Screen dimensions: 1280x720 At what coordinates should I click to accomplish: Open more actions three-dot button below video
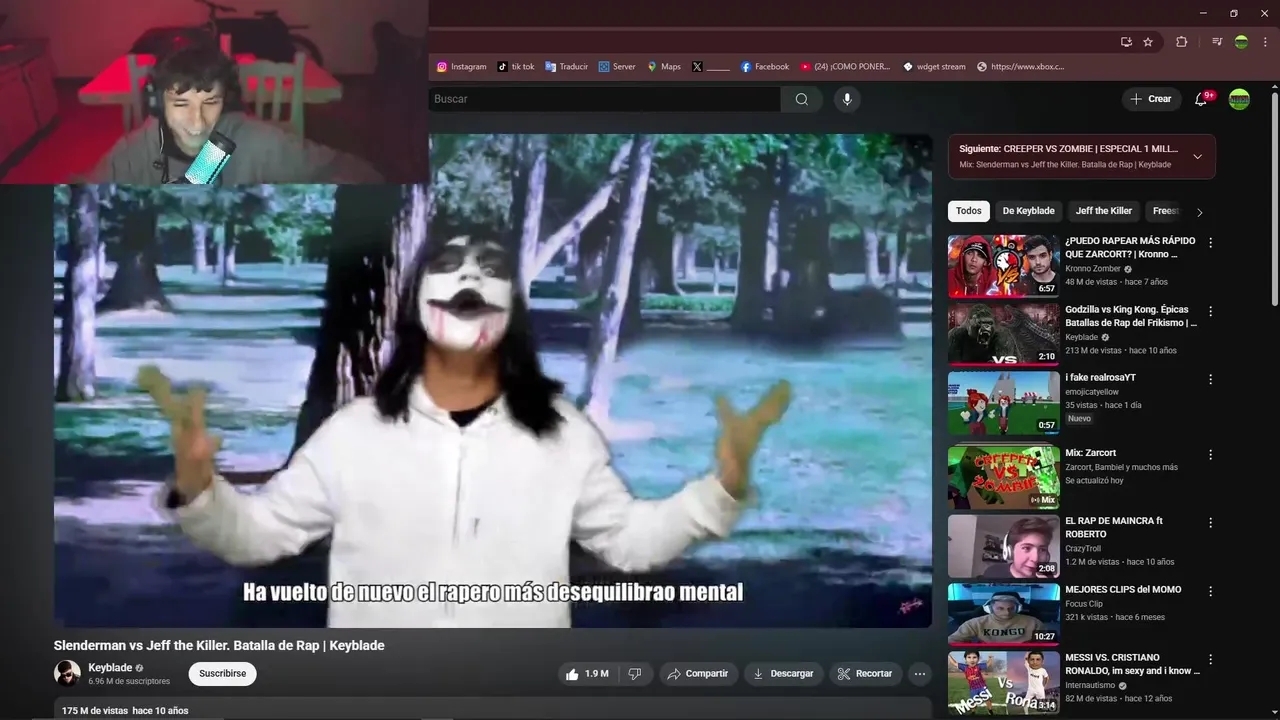(920, 674)
